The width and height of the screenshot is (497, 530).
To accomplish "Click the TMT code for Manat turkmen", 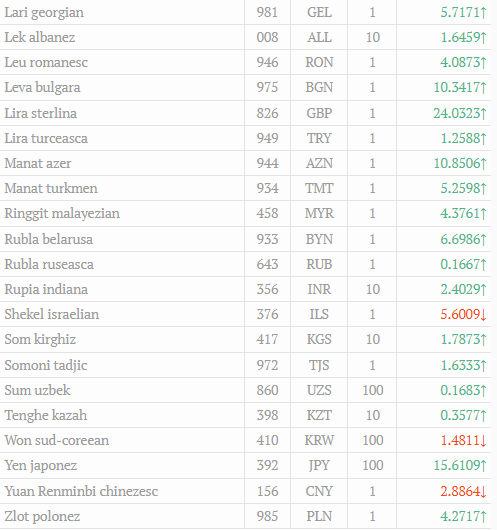I will click(319, 188).
